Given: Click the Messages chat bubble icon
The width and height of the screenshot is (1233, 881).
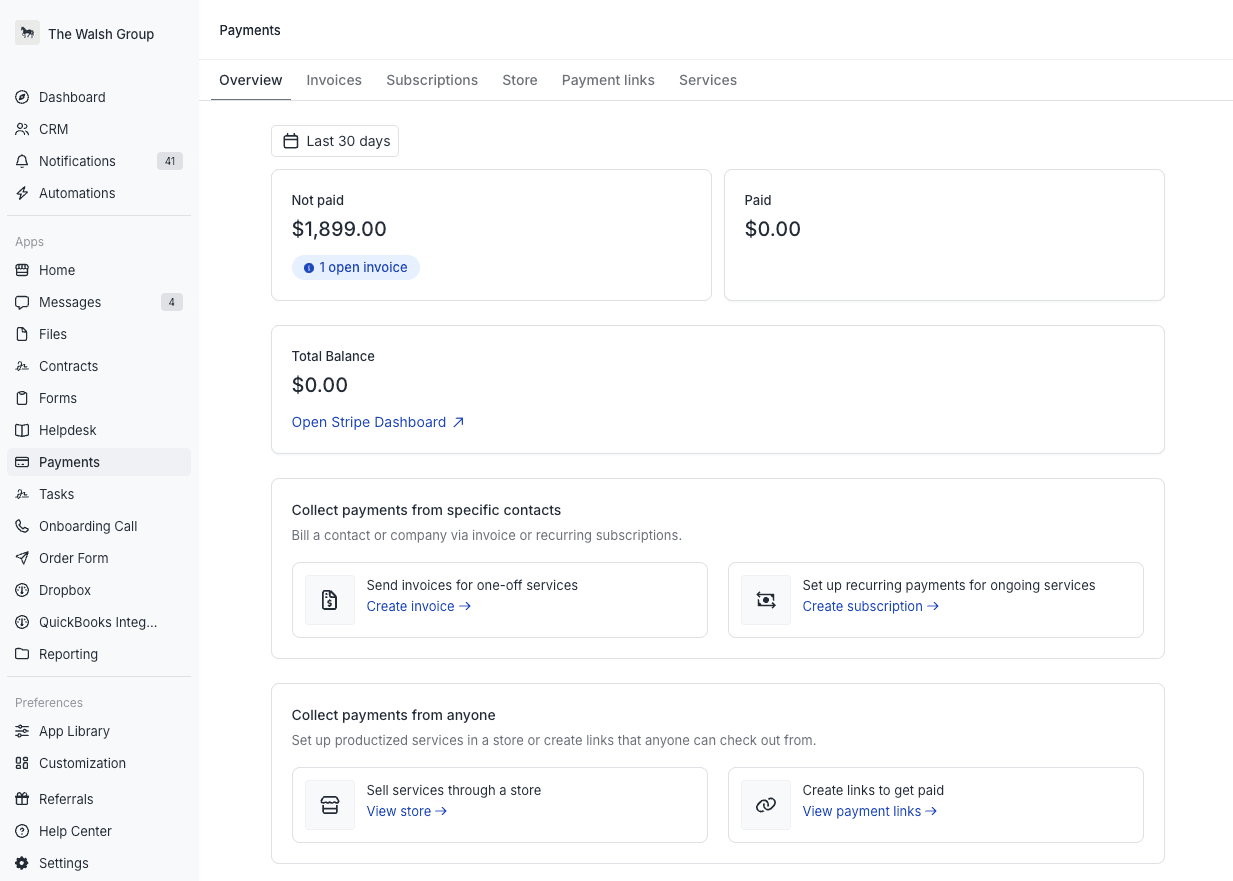Looking at the screenshot, I should coord(22,302).
